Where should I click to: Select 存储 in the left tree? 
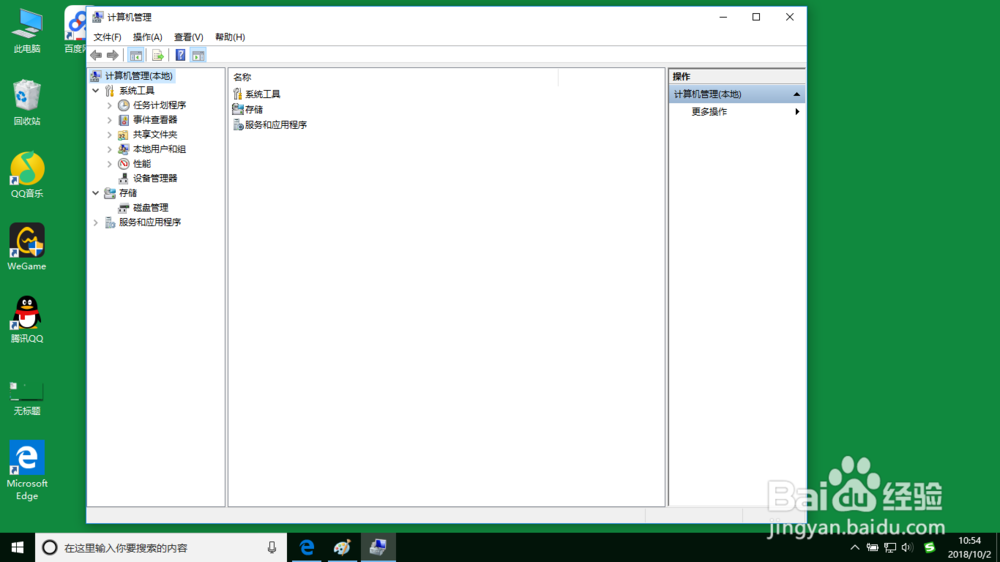tap(128, 193)
